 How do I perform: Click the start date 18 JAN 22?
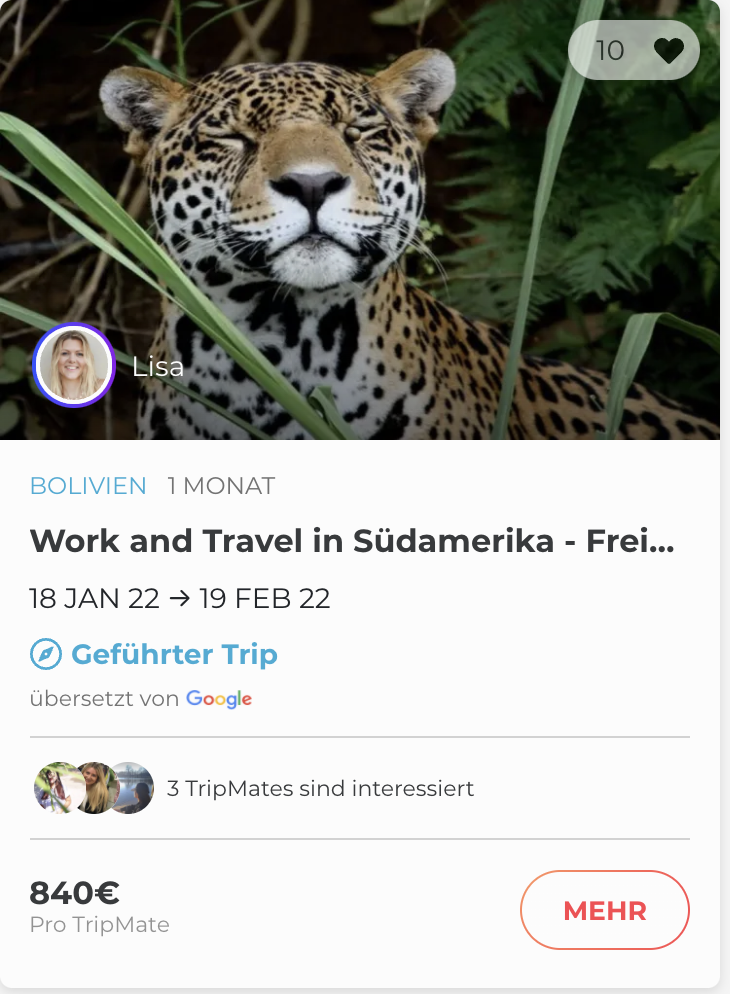[x=95, y=599]
